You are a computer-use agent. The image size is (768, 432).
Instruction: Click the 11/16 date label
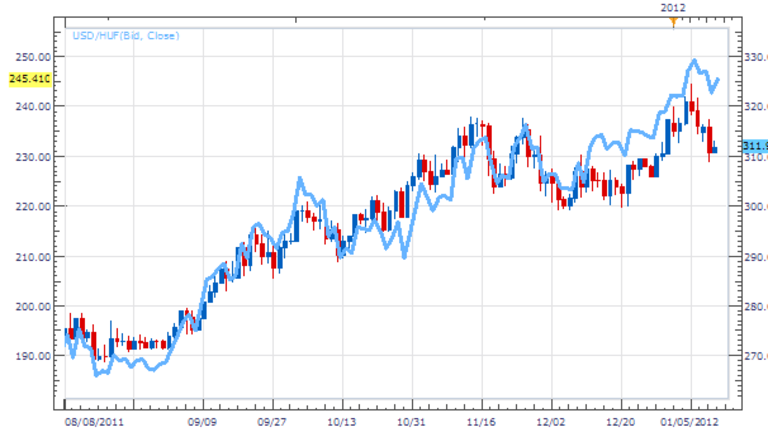click(481, 423)
